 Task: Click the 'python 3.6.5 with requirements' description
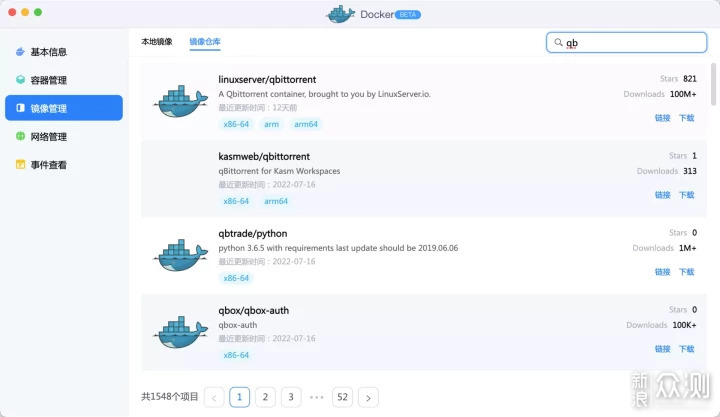click(x=338, y=248)
